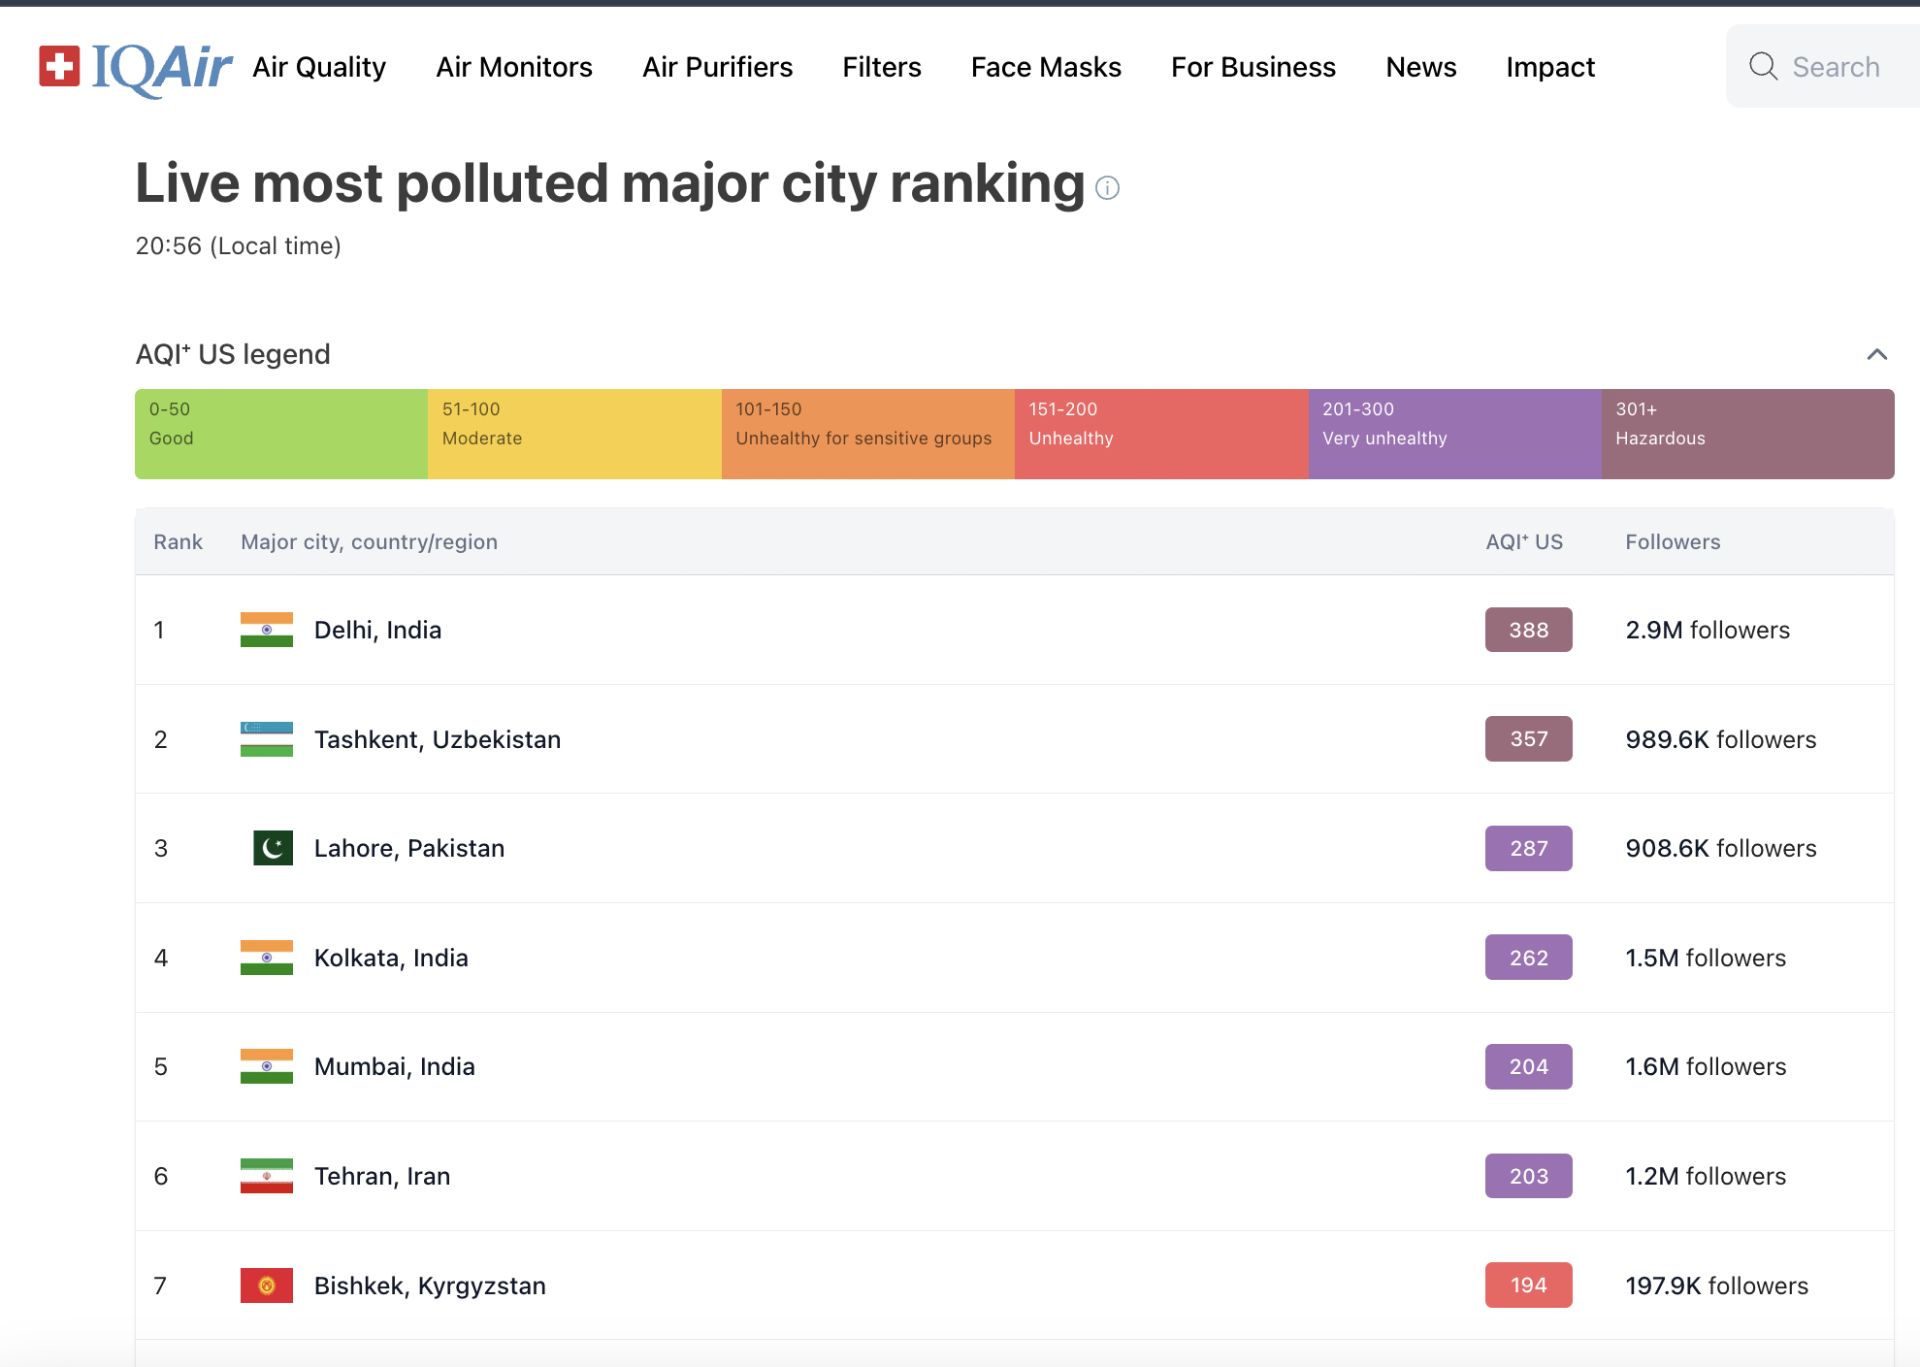
Task: Collapse the AQI US legend chevron
Action: (x=1876, y=354)
